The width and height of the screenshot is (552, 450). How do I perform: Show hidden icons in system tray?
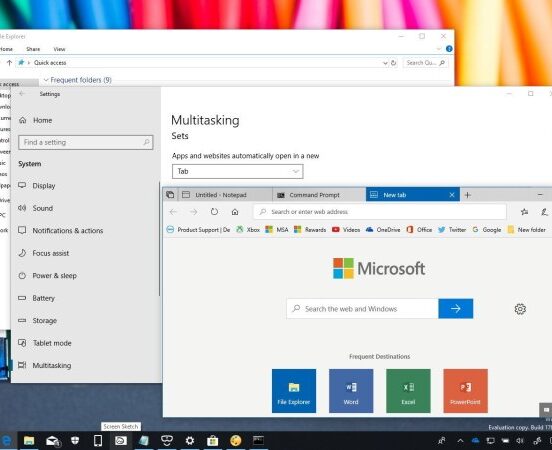click(x=460, y=440)
